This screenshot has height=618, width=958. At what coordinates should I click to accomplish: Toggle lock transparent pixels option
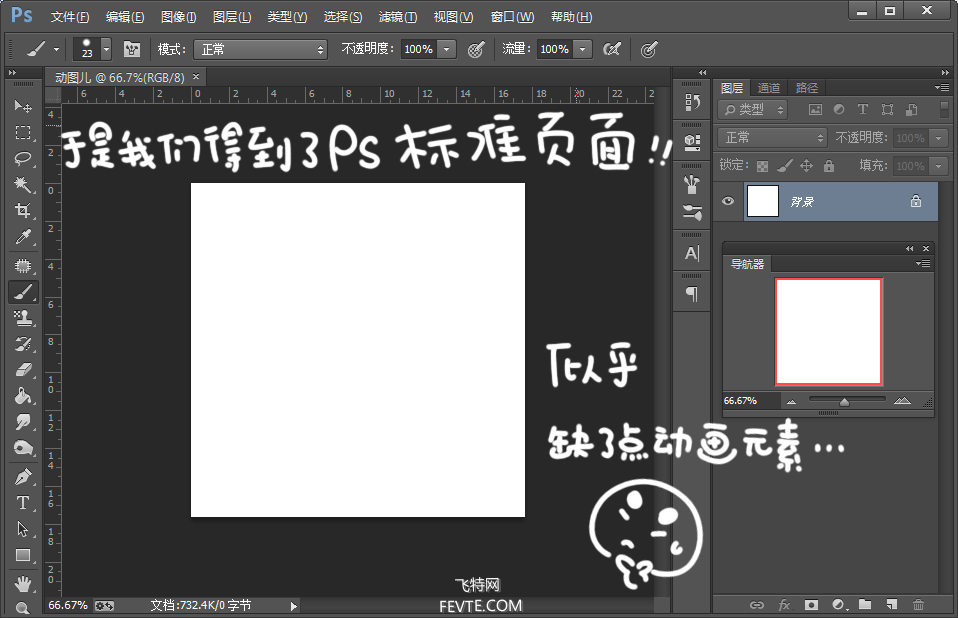(762, 166)
